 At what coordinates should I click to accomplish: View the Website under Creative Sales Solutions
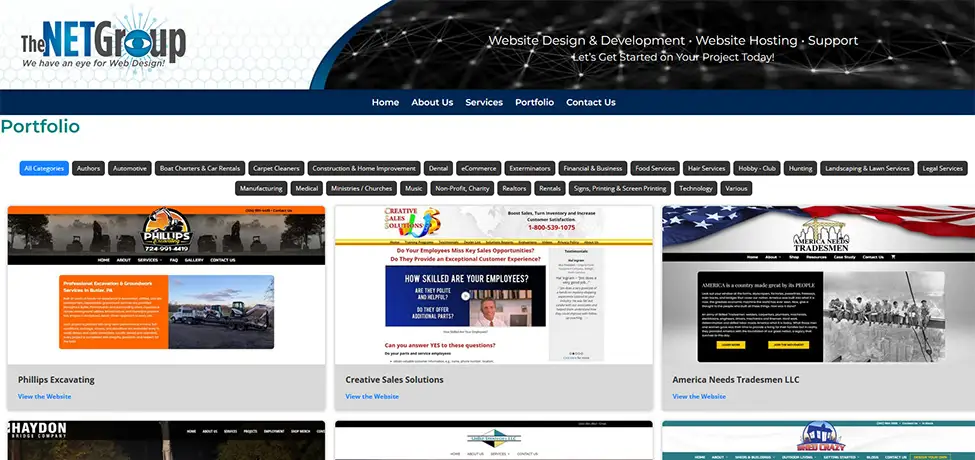point(372,397)
